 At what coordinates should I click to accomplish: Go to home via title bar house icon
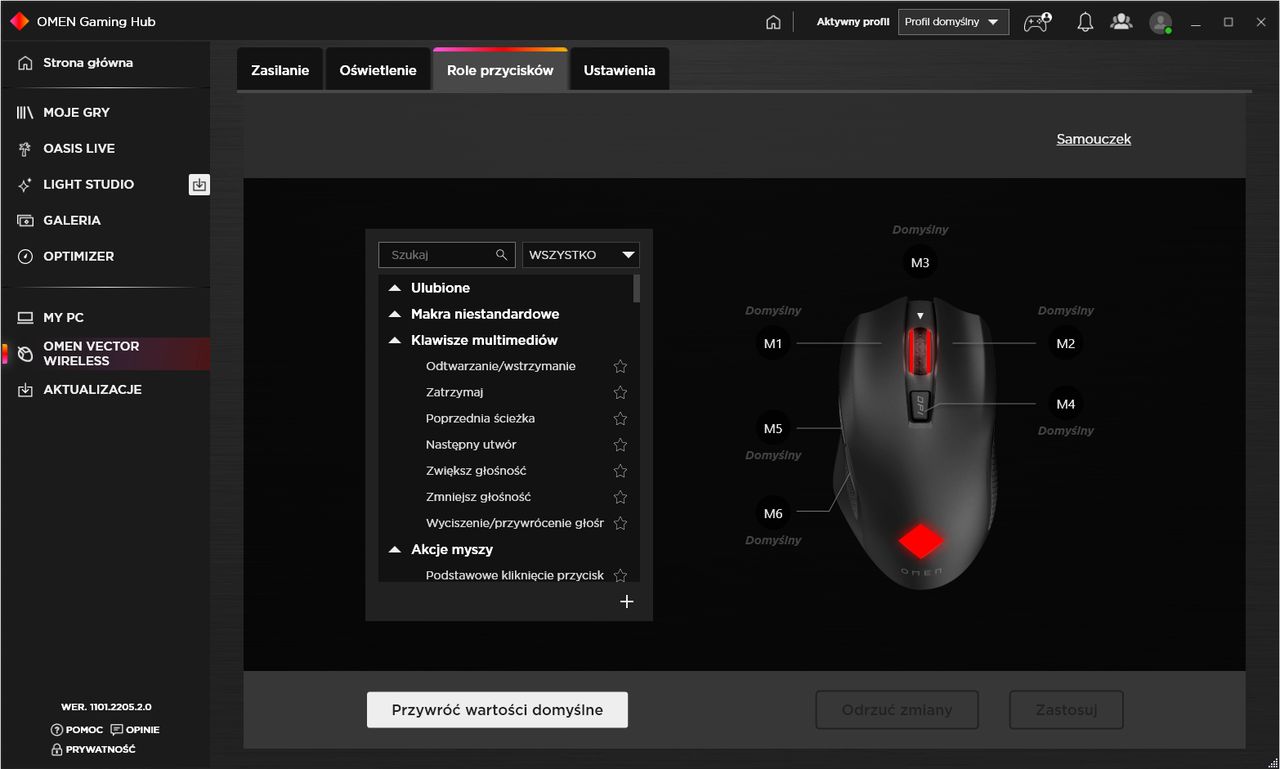point(773,22)
